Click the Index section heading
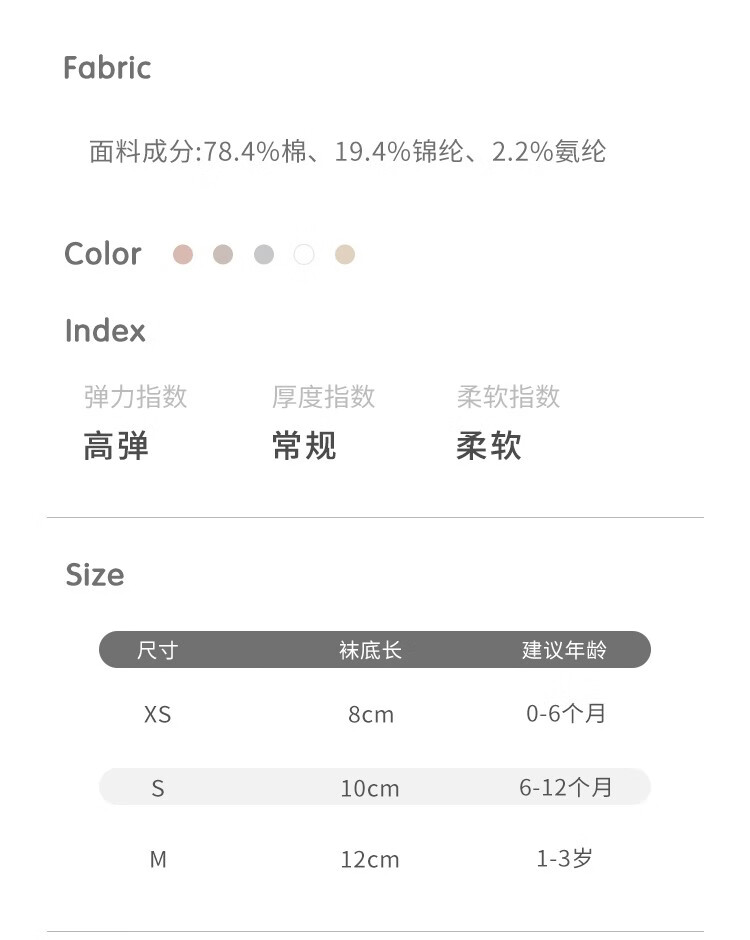 (105, 331)
